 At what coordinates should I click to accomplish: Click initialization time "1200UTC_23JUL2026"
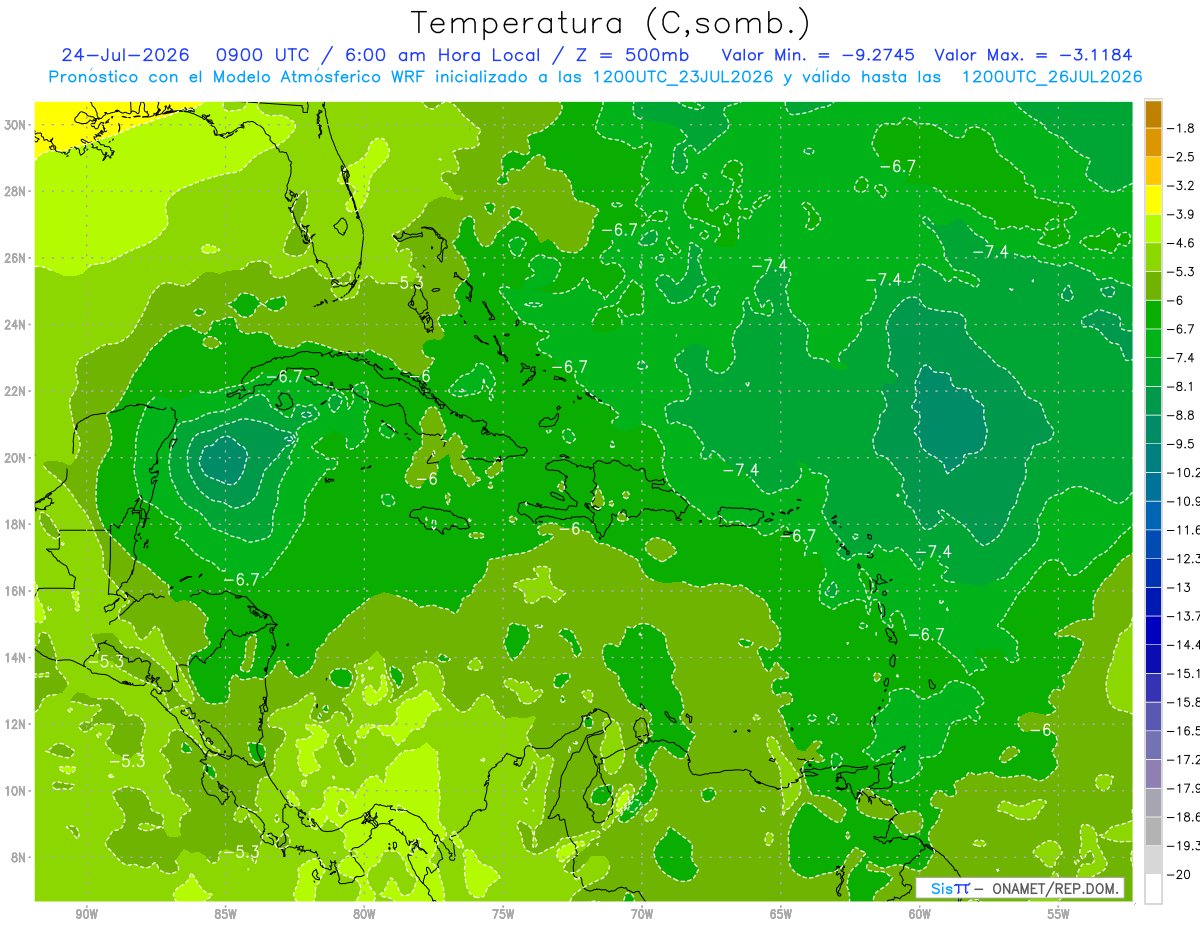[x=683, y=77]
